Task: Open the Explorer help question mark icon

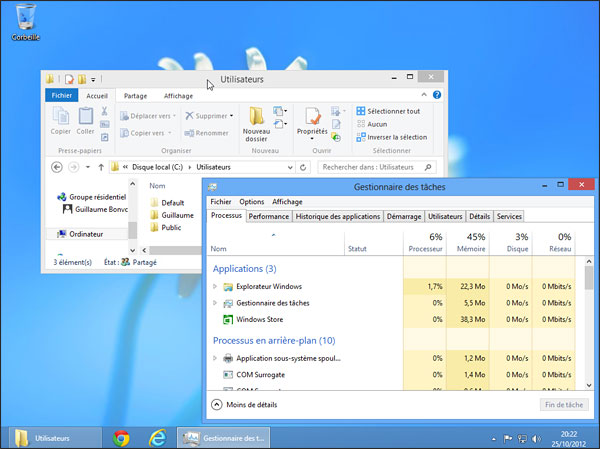Action: click(437, 95)
